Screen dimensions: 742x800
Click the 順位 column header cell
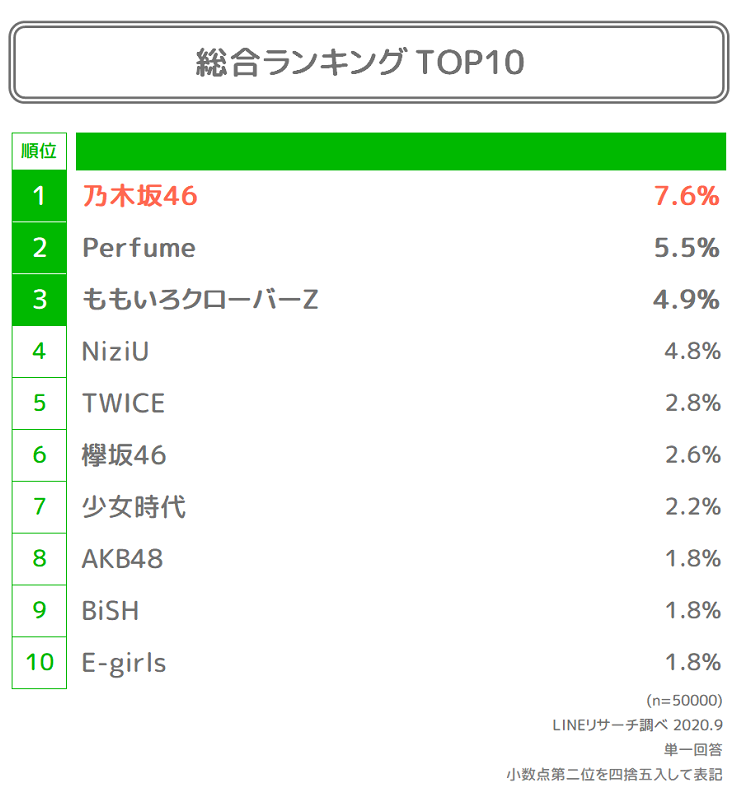39,151
